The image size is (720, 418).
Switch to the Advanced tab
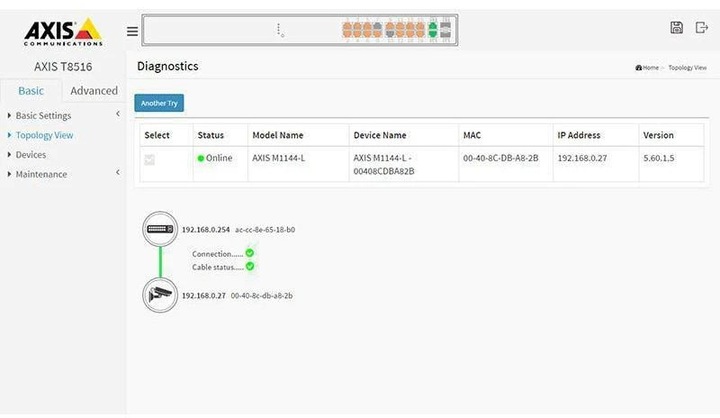[x=94, y=90]
